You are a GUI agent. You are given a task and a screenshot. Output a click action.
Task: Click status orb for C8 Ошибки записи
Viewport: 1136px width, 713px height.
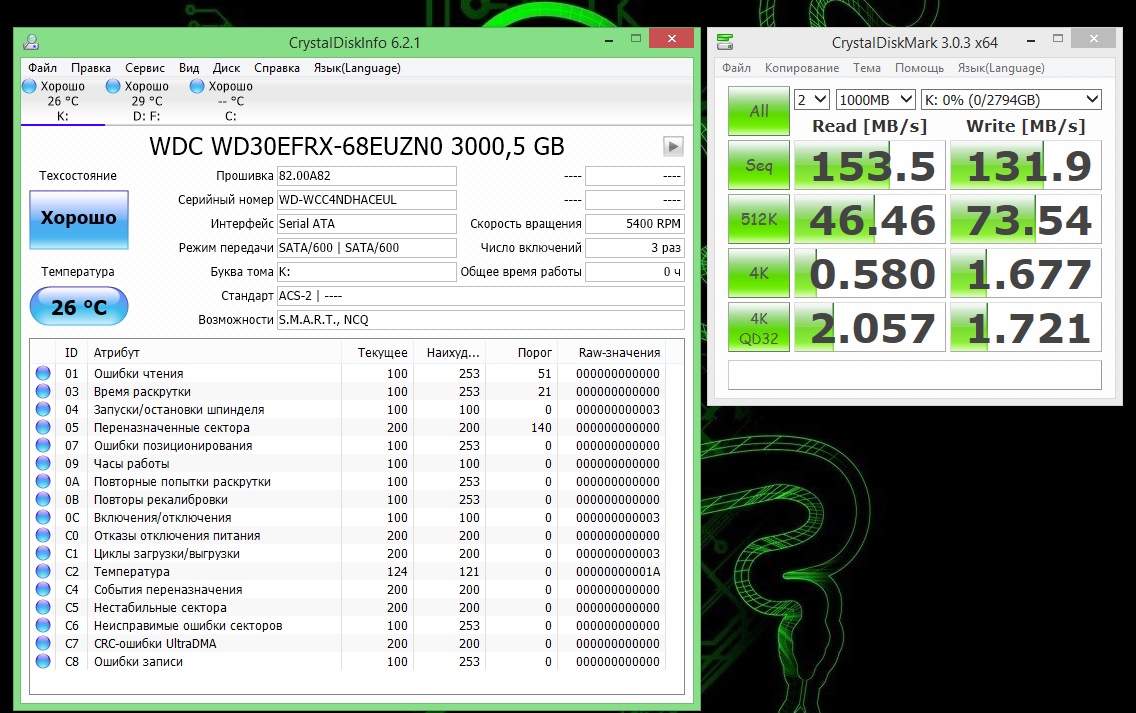coord(43,662)
